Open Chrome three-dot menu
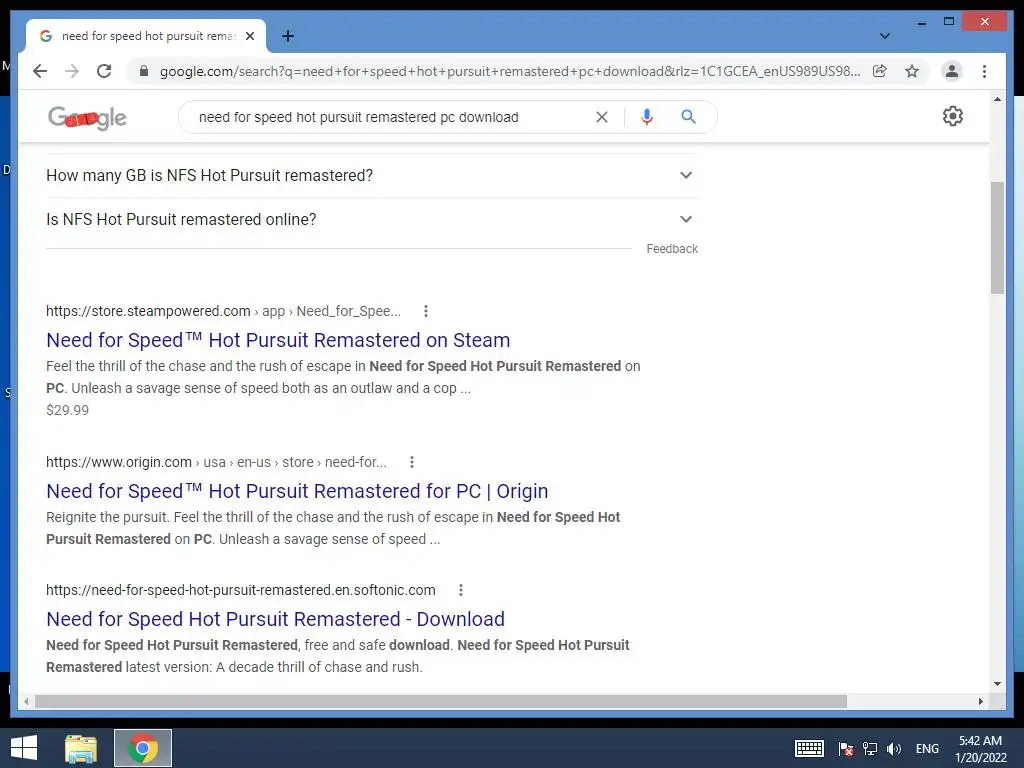Viewport: 1024px width, 768px height. [x=984, y=71]
